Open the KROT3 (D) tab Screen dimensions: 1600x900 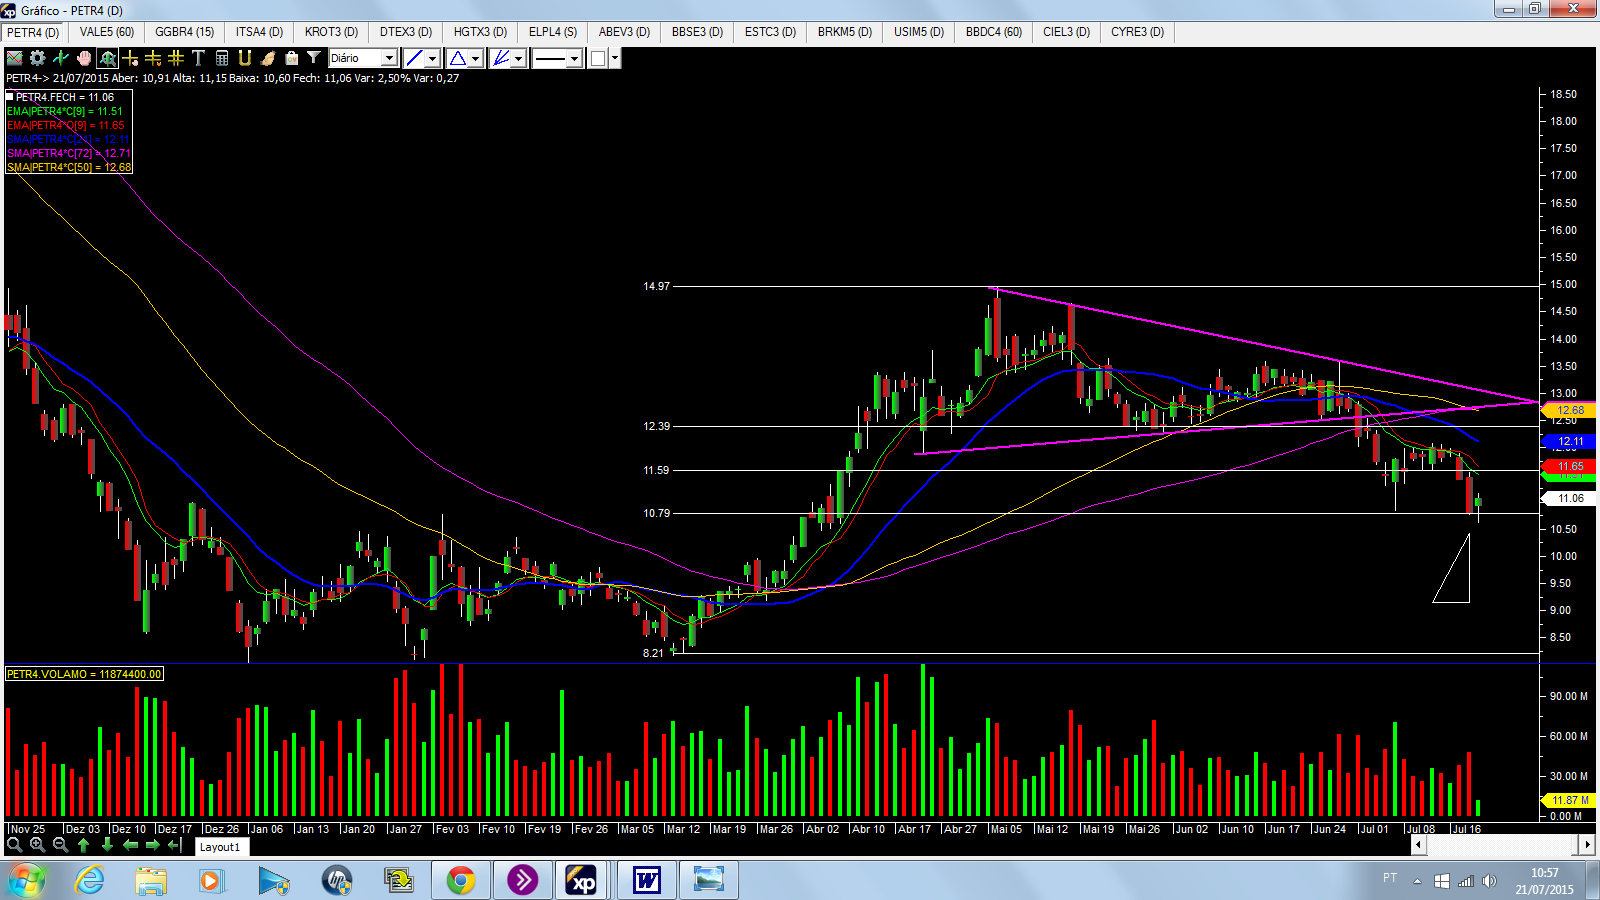point(332,32)
